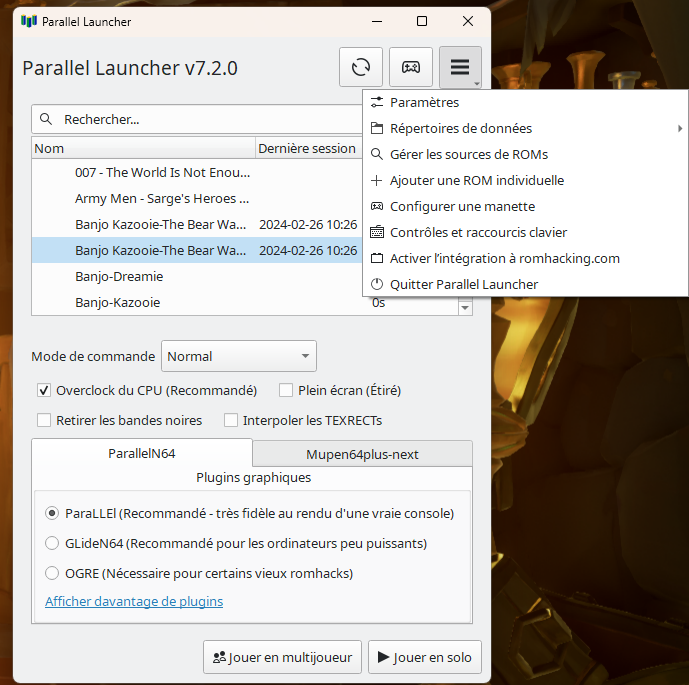The width and height of the screenshot is (689, 685).
Task: Click the power icon for Quitter Parallel Launcher
Action: point(377,284)
